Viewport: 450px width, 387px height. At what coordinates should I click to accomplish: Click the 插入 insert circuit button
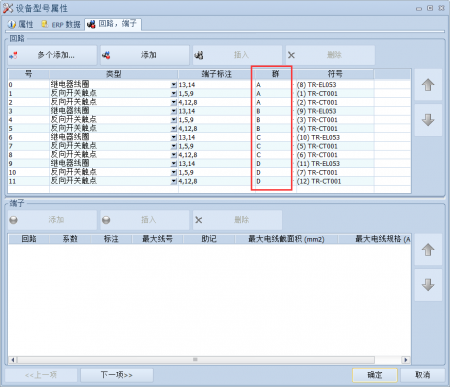(237, 55)
